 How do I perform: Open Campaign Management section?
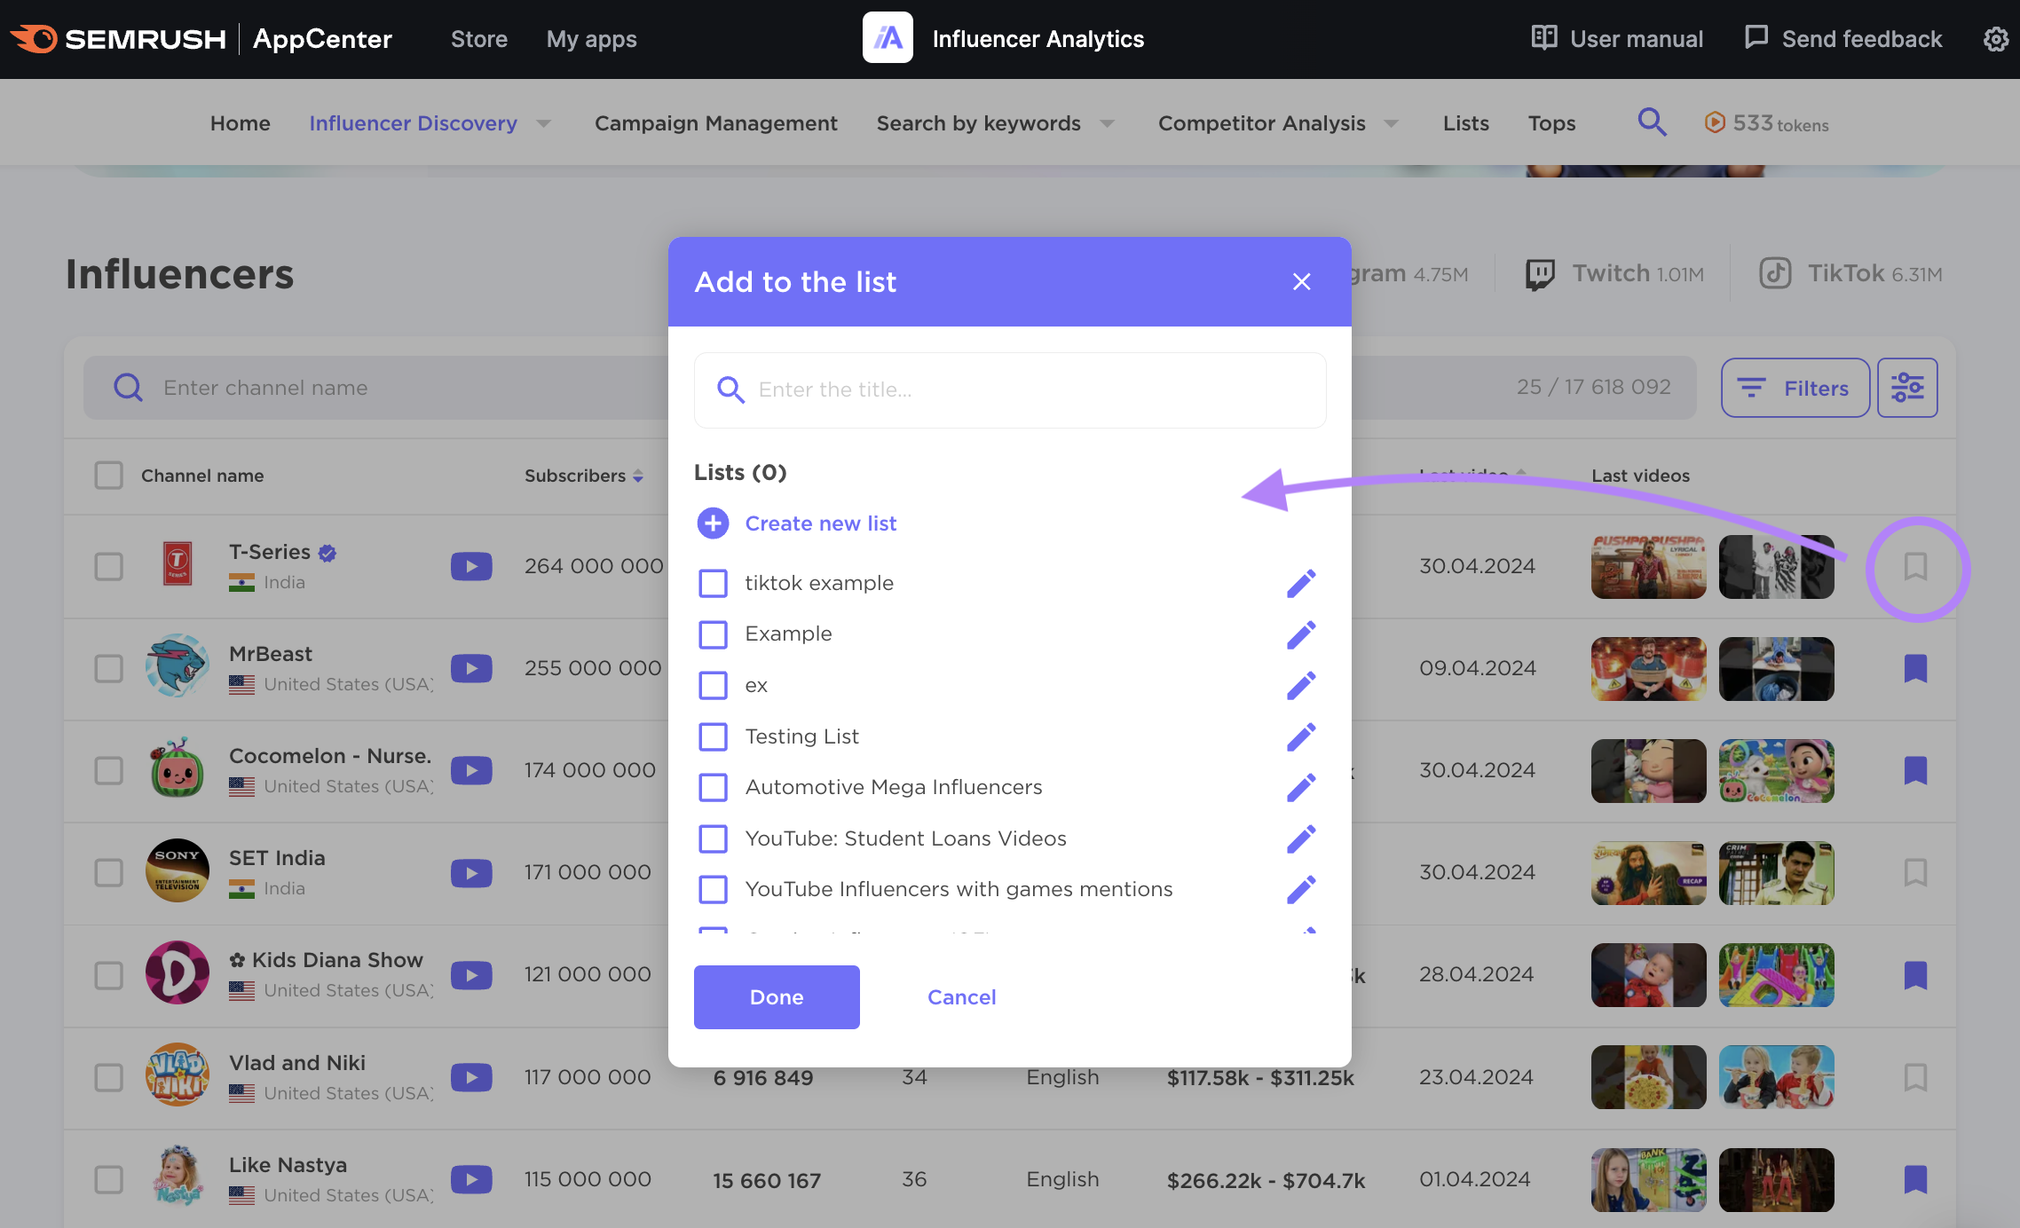pos(716,123)
